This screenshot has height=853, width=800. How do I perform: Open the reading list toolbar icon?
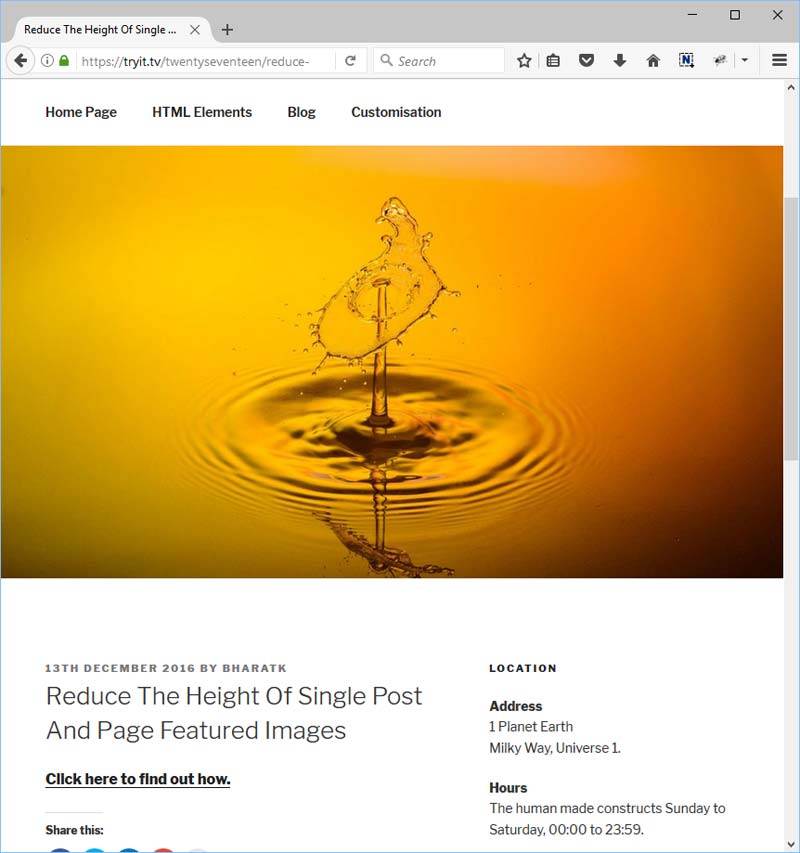pyautogui.click(x=553, y=60)
